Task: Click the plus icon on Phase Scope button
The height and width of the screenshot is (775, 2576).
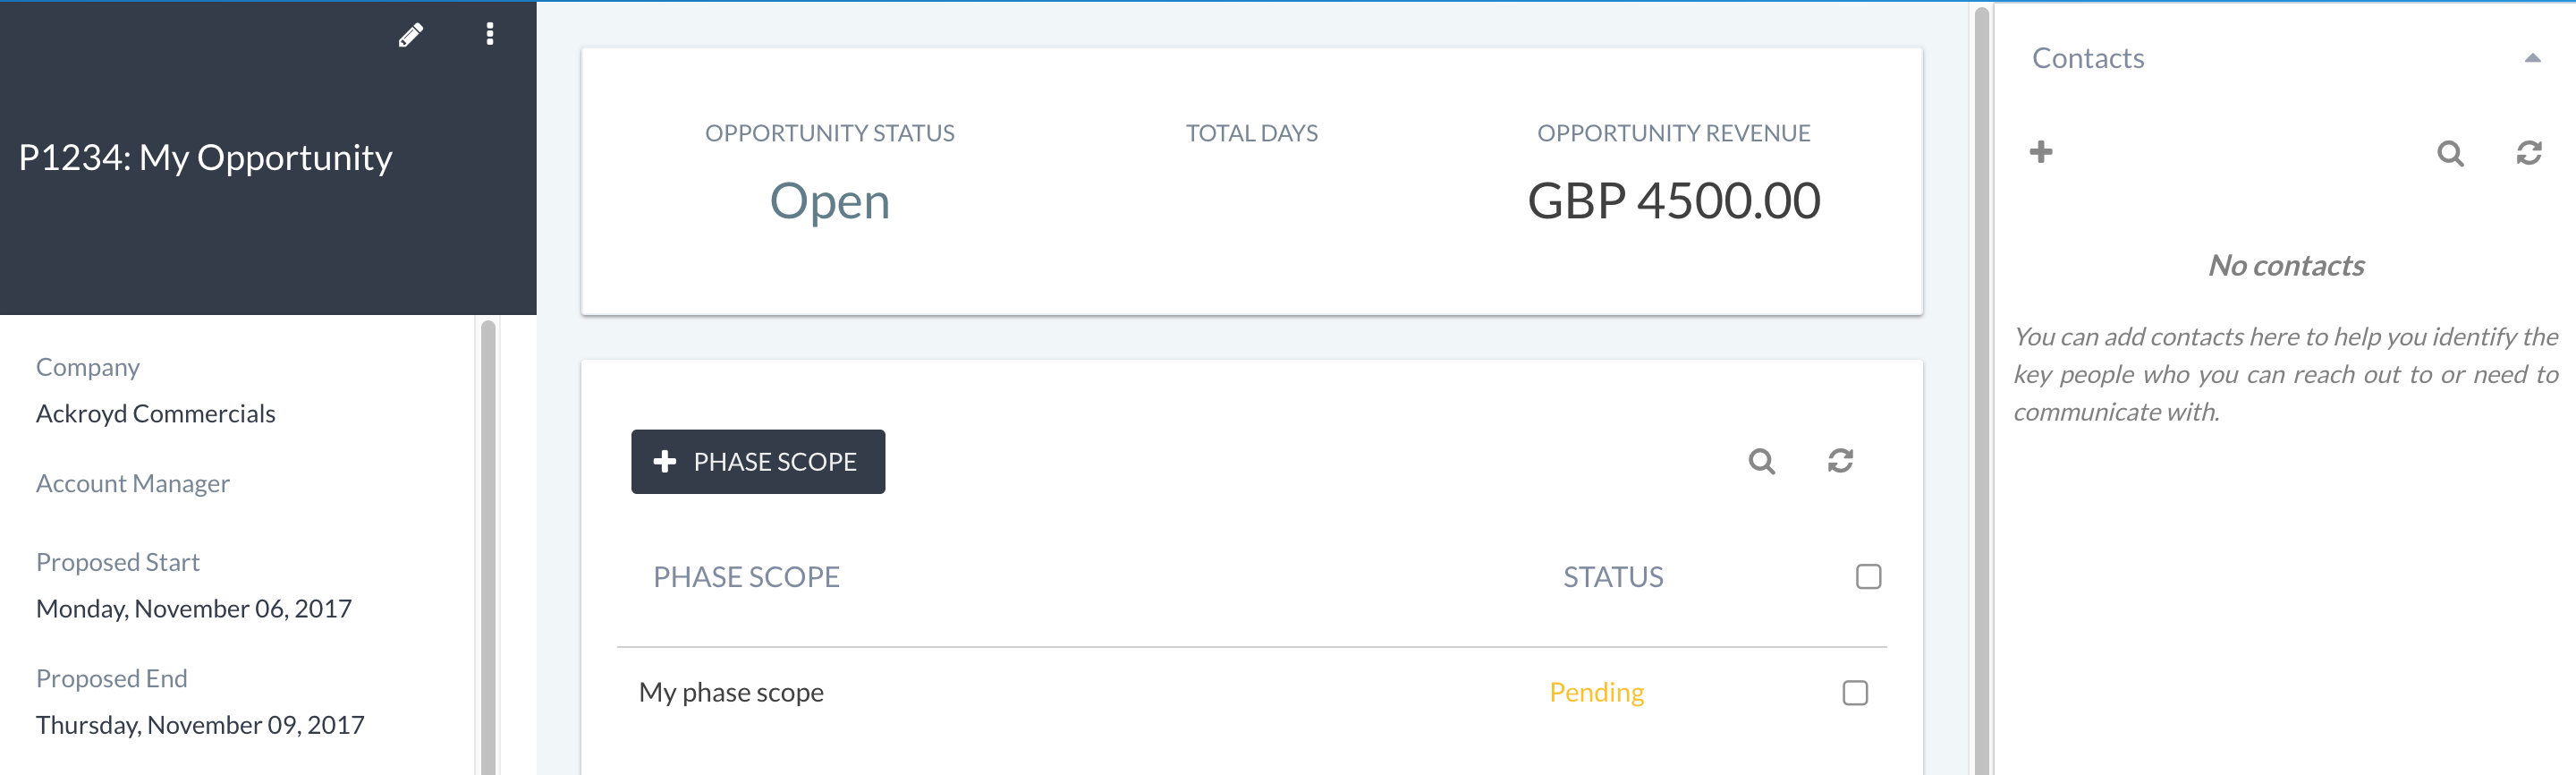Action: tap(665, 461)
